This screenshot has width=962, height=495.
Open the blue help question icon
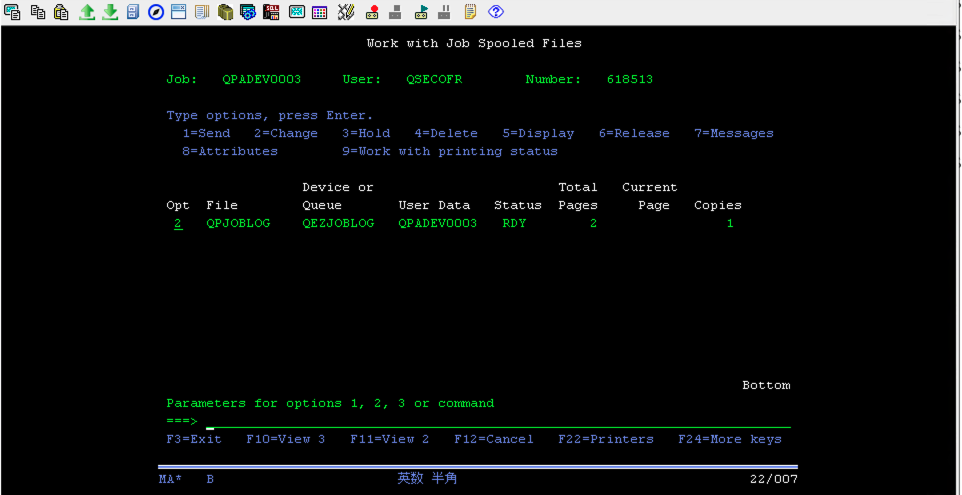tap(496, 11)
